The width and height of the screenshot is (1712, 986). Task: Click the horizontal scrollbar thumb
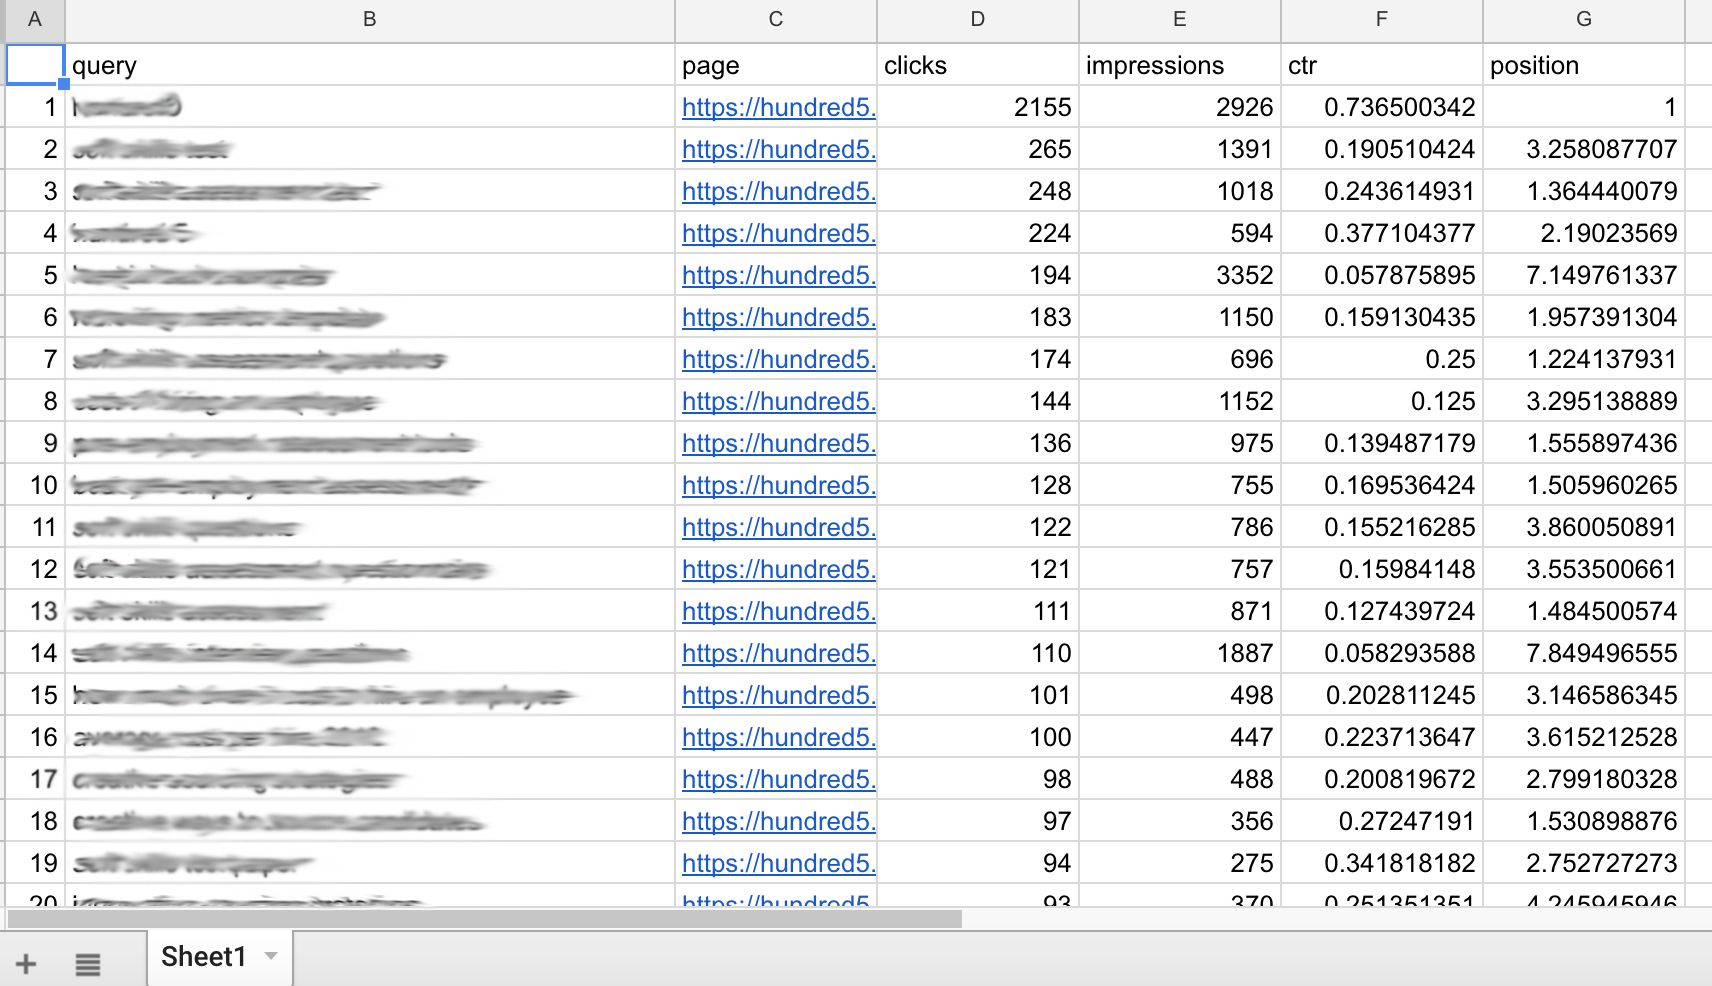pos(485,918)
